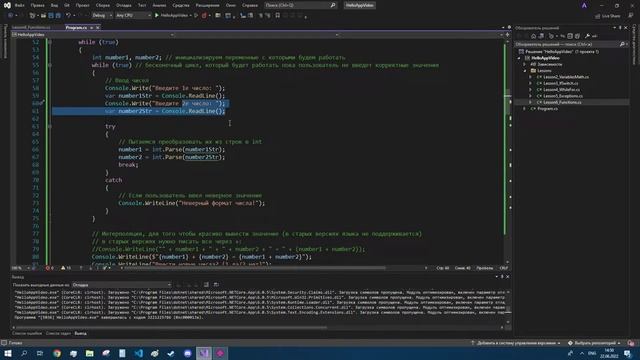Open File Explorer from the taskbar

pos(89,353)
